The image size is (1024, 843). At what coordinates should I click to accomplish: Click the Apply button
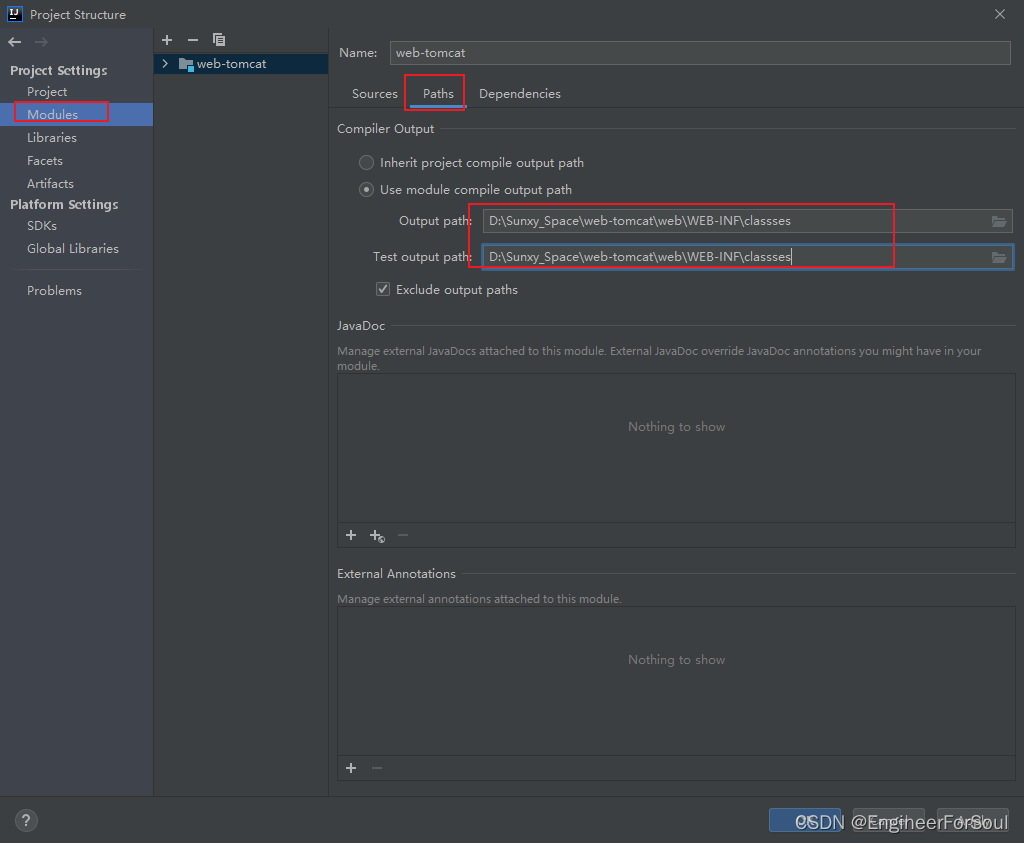click(x=972, y=820)
